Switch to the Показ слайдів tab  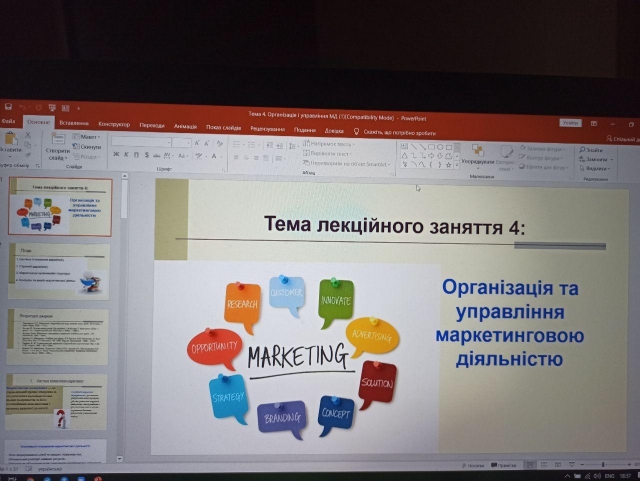223,127
